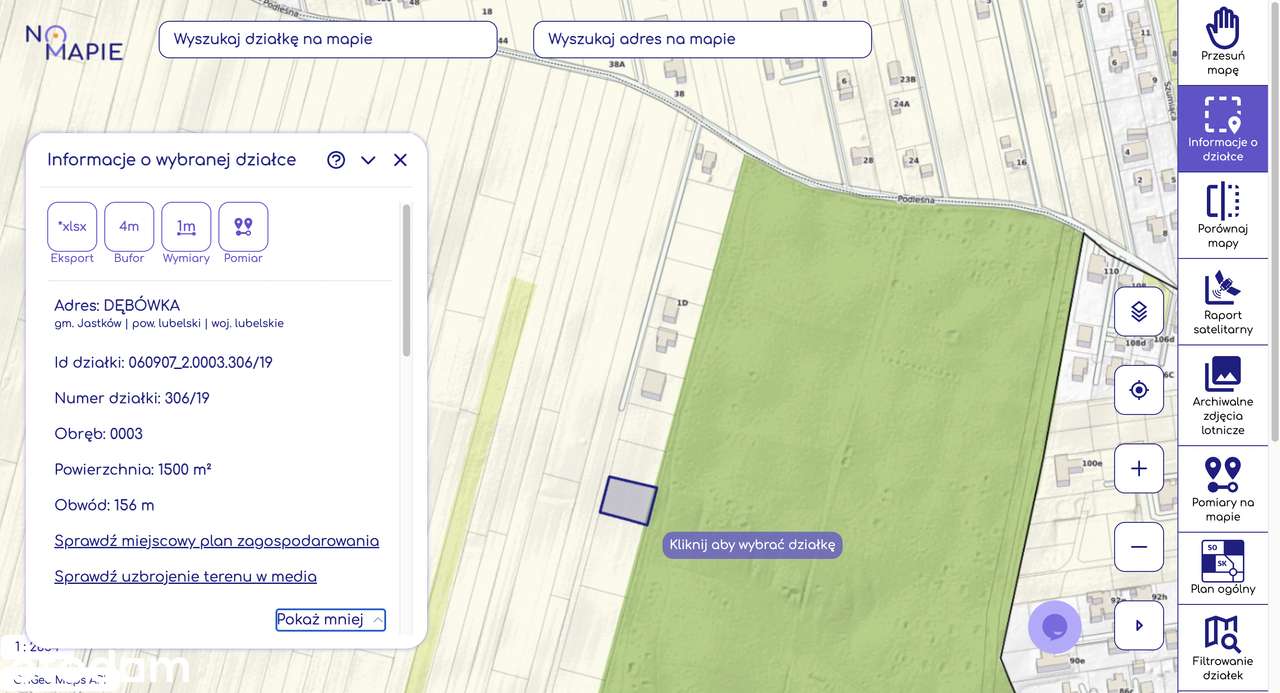
Task: Click the info panel scrollbar
Action: [407, 280]
